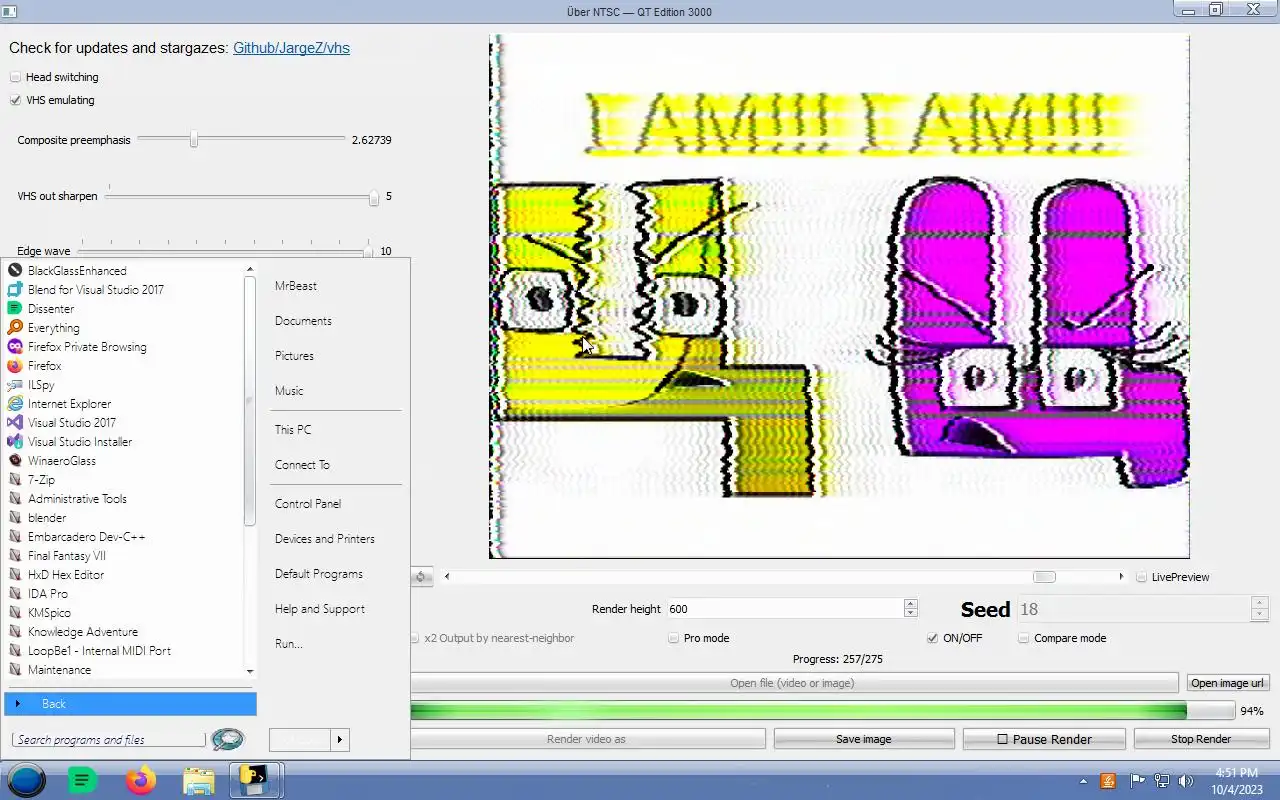Click the magnifier search button in Start menu
The width and height of the screenshot is (1280, 800).
tap(228, 739)
